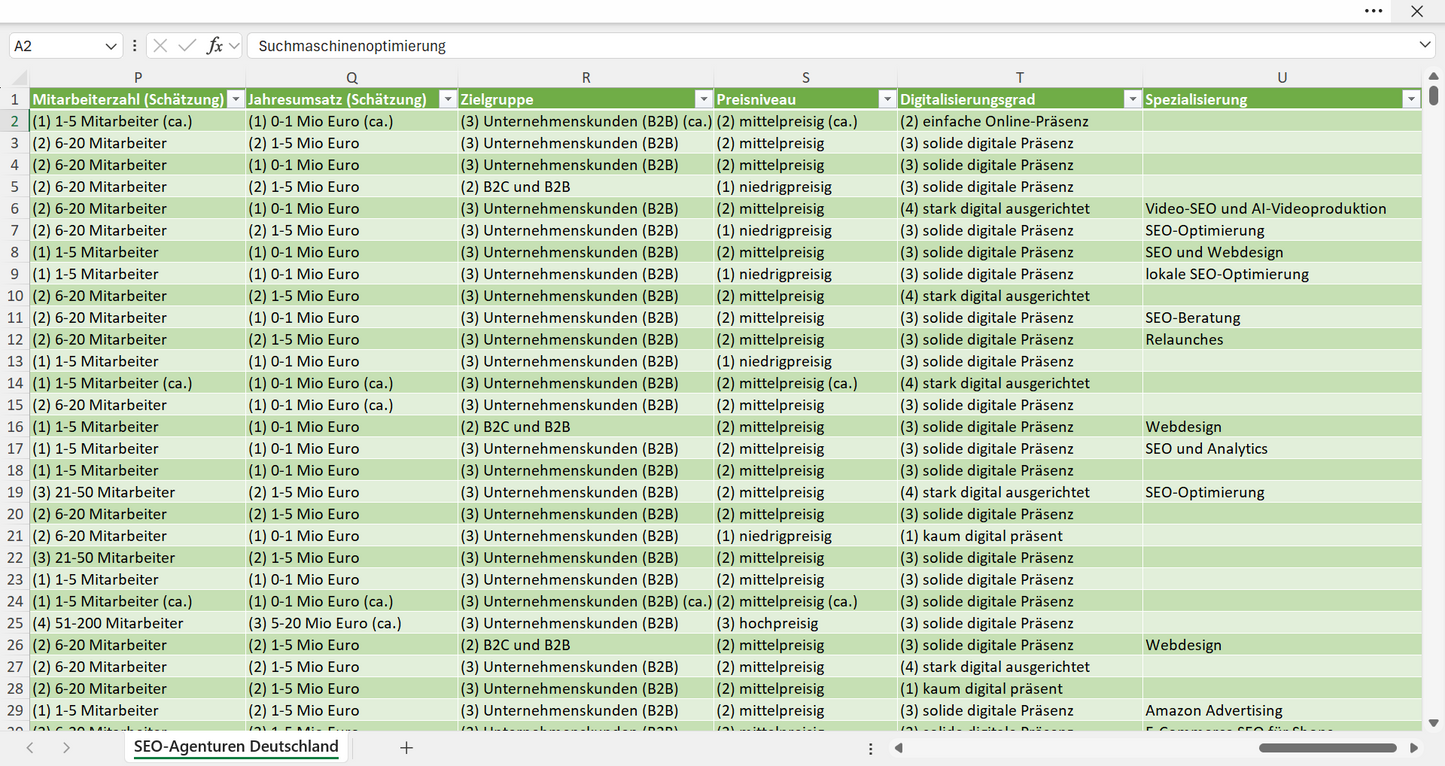Open the three-dots more options menu
This screenshot has height=766, width=1445.
[1374, 11]
